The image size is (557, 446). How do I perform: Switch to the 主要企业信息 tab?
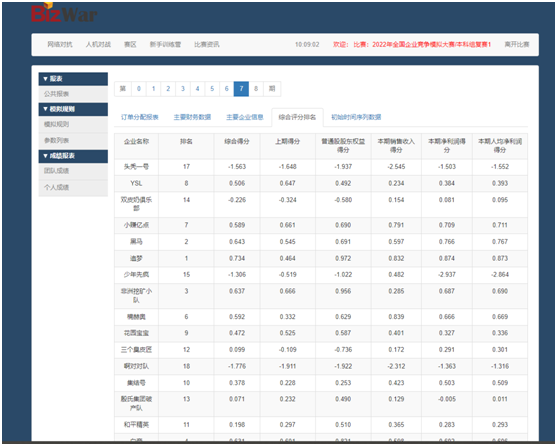tap(245, 117)
